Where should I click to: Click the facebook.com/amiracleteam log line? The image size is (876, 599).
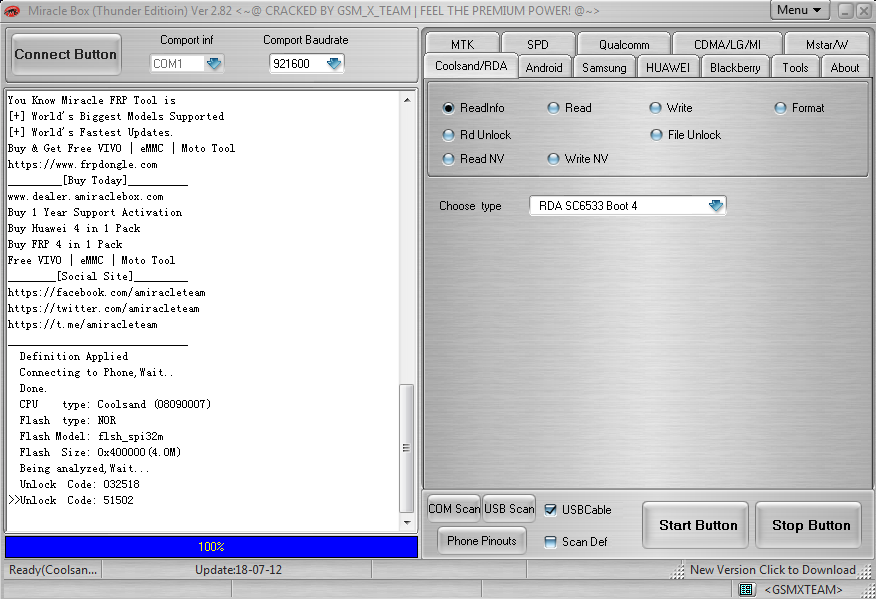click(x=107, y=292)
